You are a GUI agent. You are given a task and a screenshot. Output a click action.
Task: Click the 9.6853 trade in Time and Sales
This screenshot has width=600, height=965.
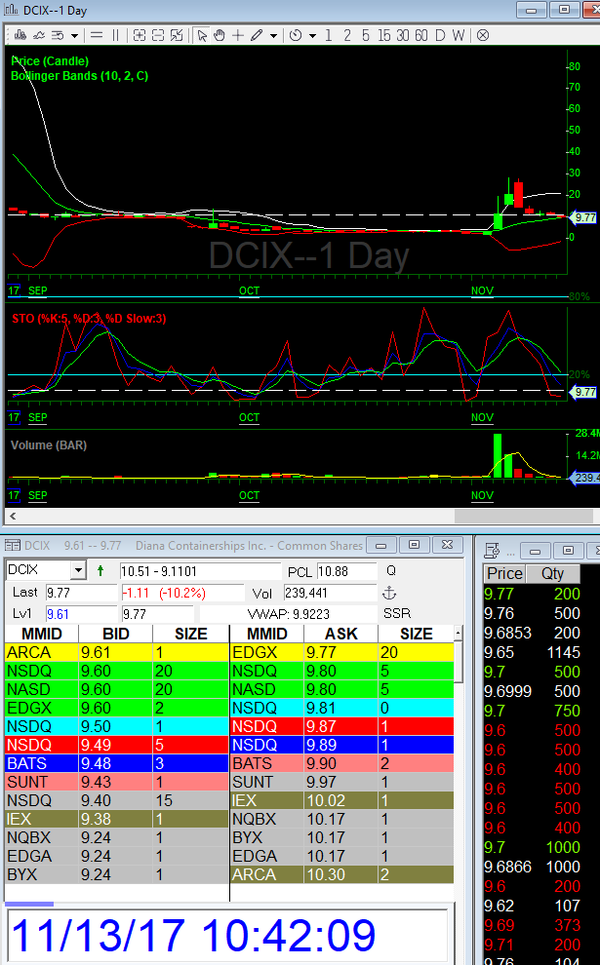pyautogui.click(x=532, y=633)
